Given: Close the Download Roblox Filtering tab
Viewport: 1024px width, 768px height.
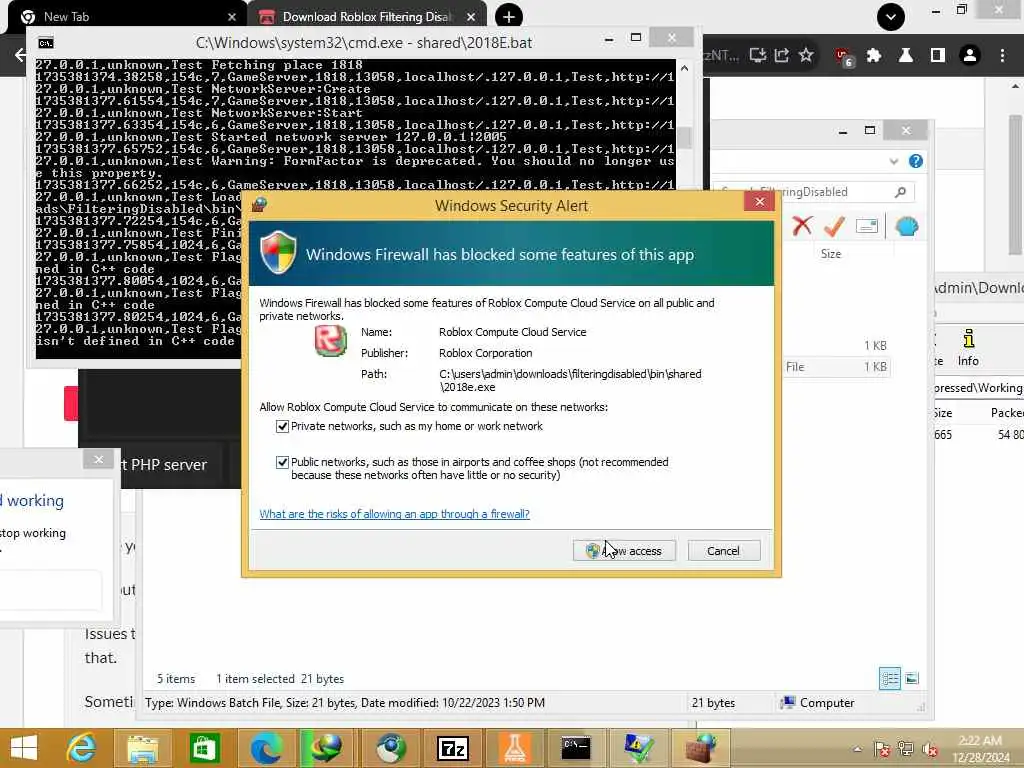Looking at the screenshot, I should 471,17.
